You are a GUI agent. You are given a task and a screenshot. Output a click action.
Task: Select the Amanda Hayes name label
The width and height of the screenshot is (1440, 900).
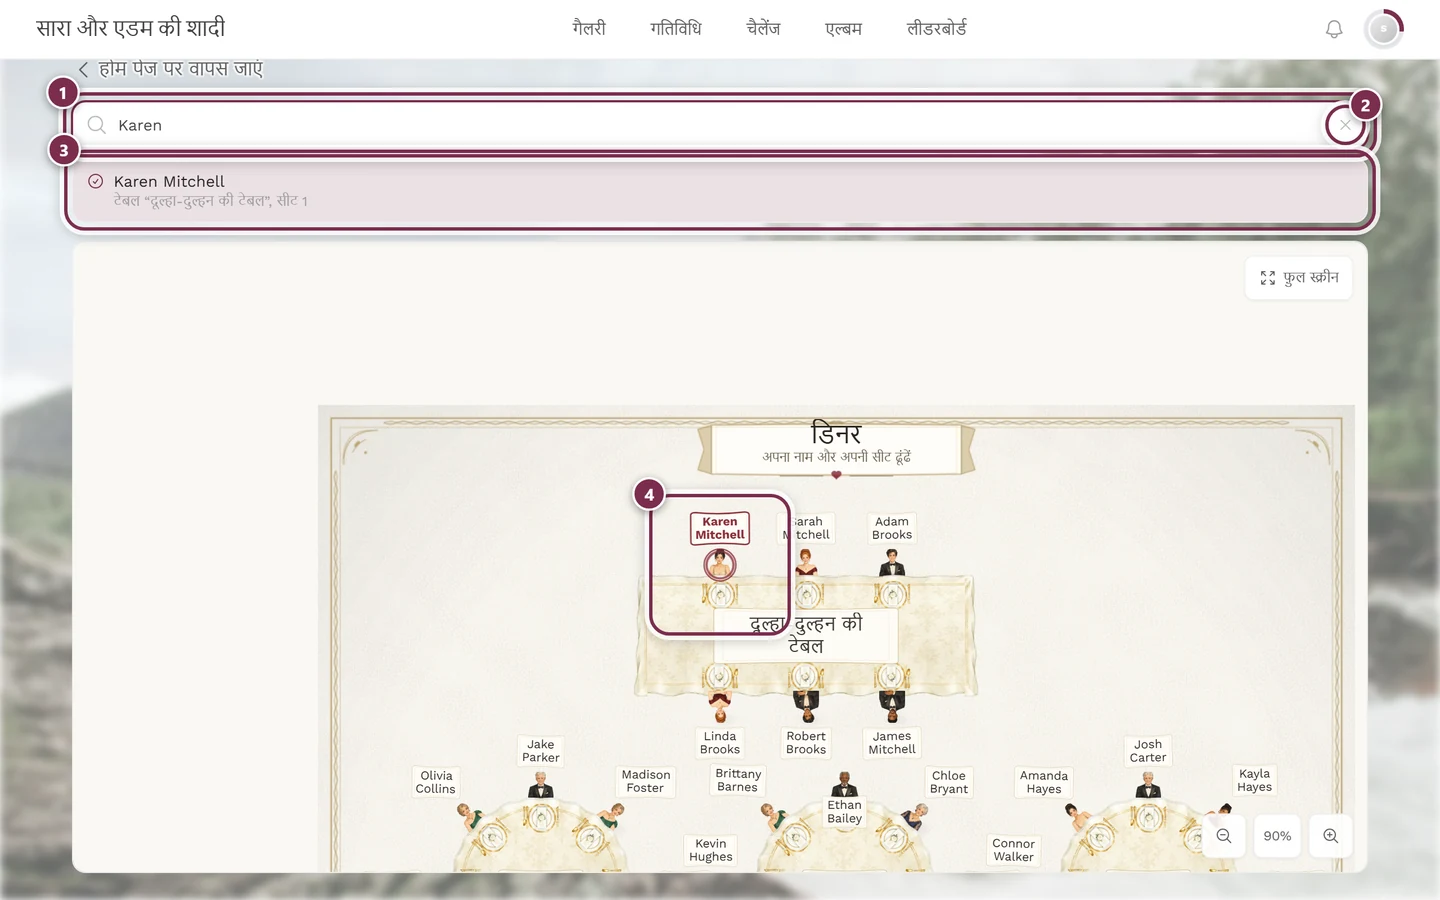[1044, 782]
